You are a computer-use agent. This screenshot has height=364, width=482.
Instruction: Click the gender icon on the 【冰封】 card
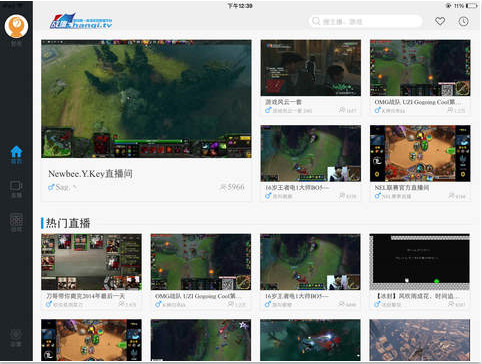click(377, 304)
